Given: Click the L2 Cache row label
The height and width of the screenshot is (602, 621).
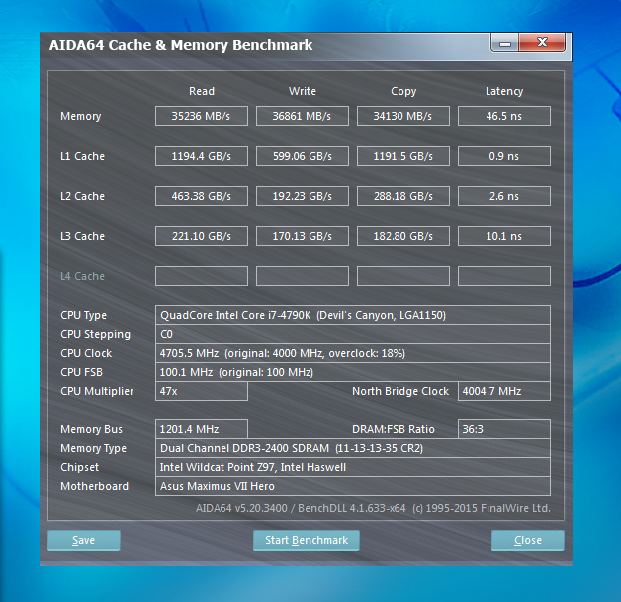Looking at the screenshot, I should 82,196.
